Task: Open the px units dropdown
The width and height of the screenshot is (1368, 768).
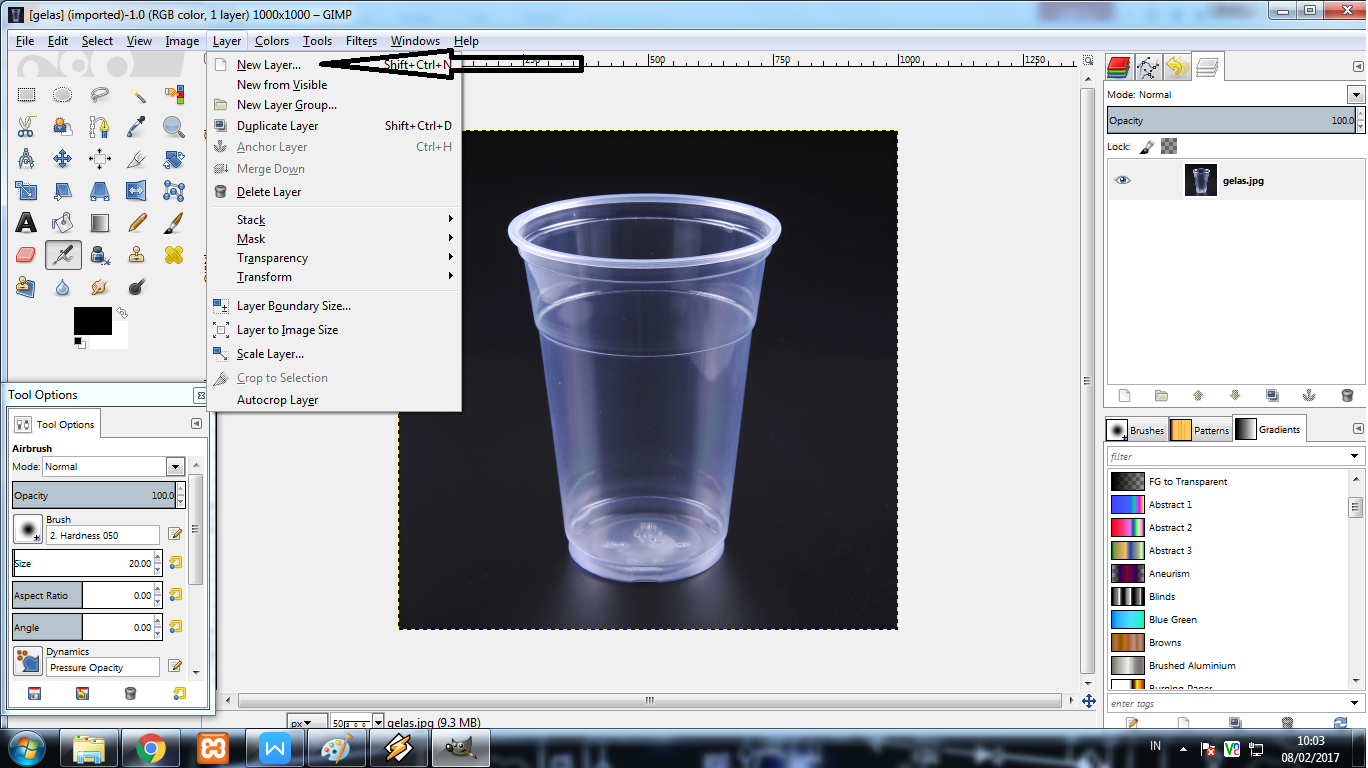Action: [x=306, y=721]
